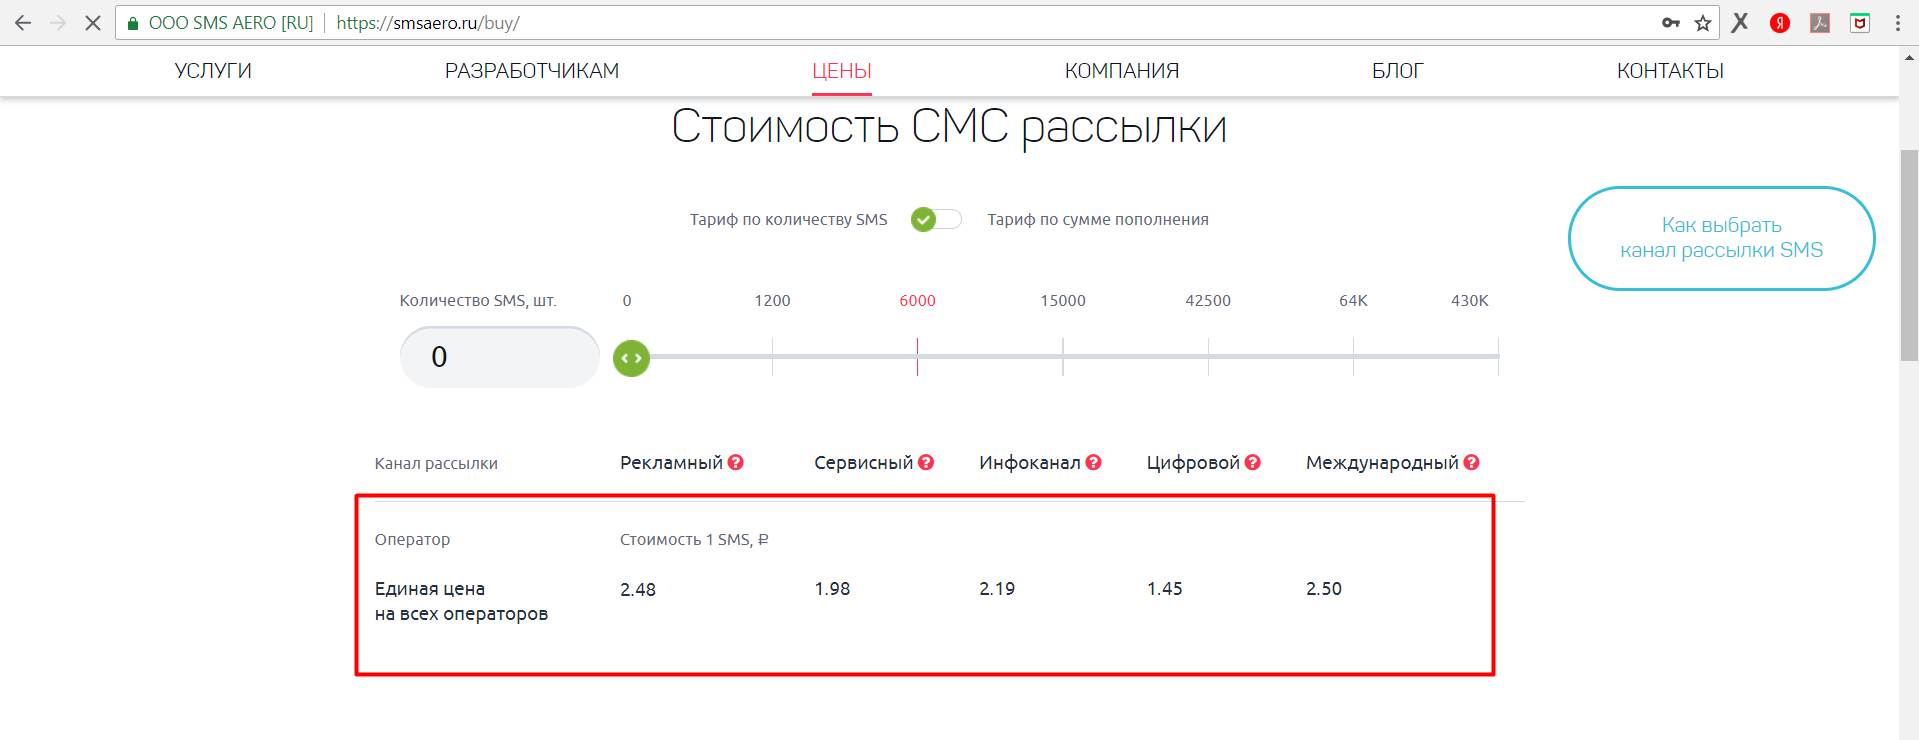Click the price value 1.45
Screen dimensions: 1919x740
click(1164, 589)
